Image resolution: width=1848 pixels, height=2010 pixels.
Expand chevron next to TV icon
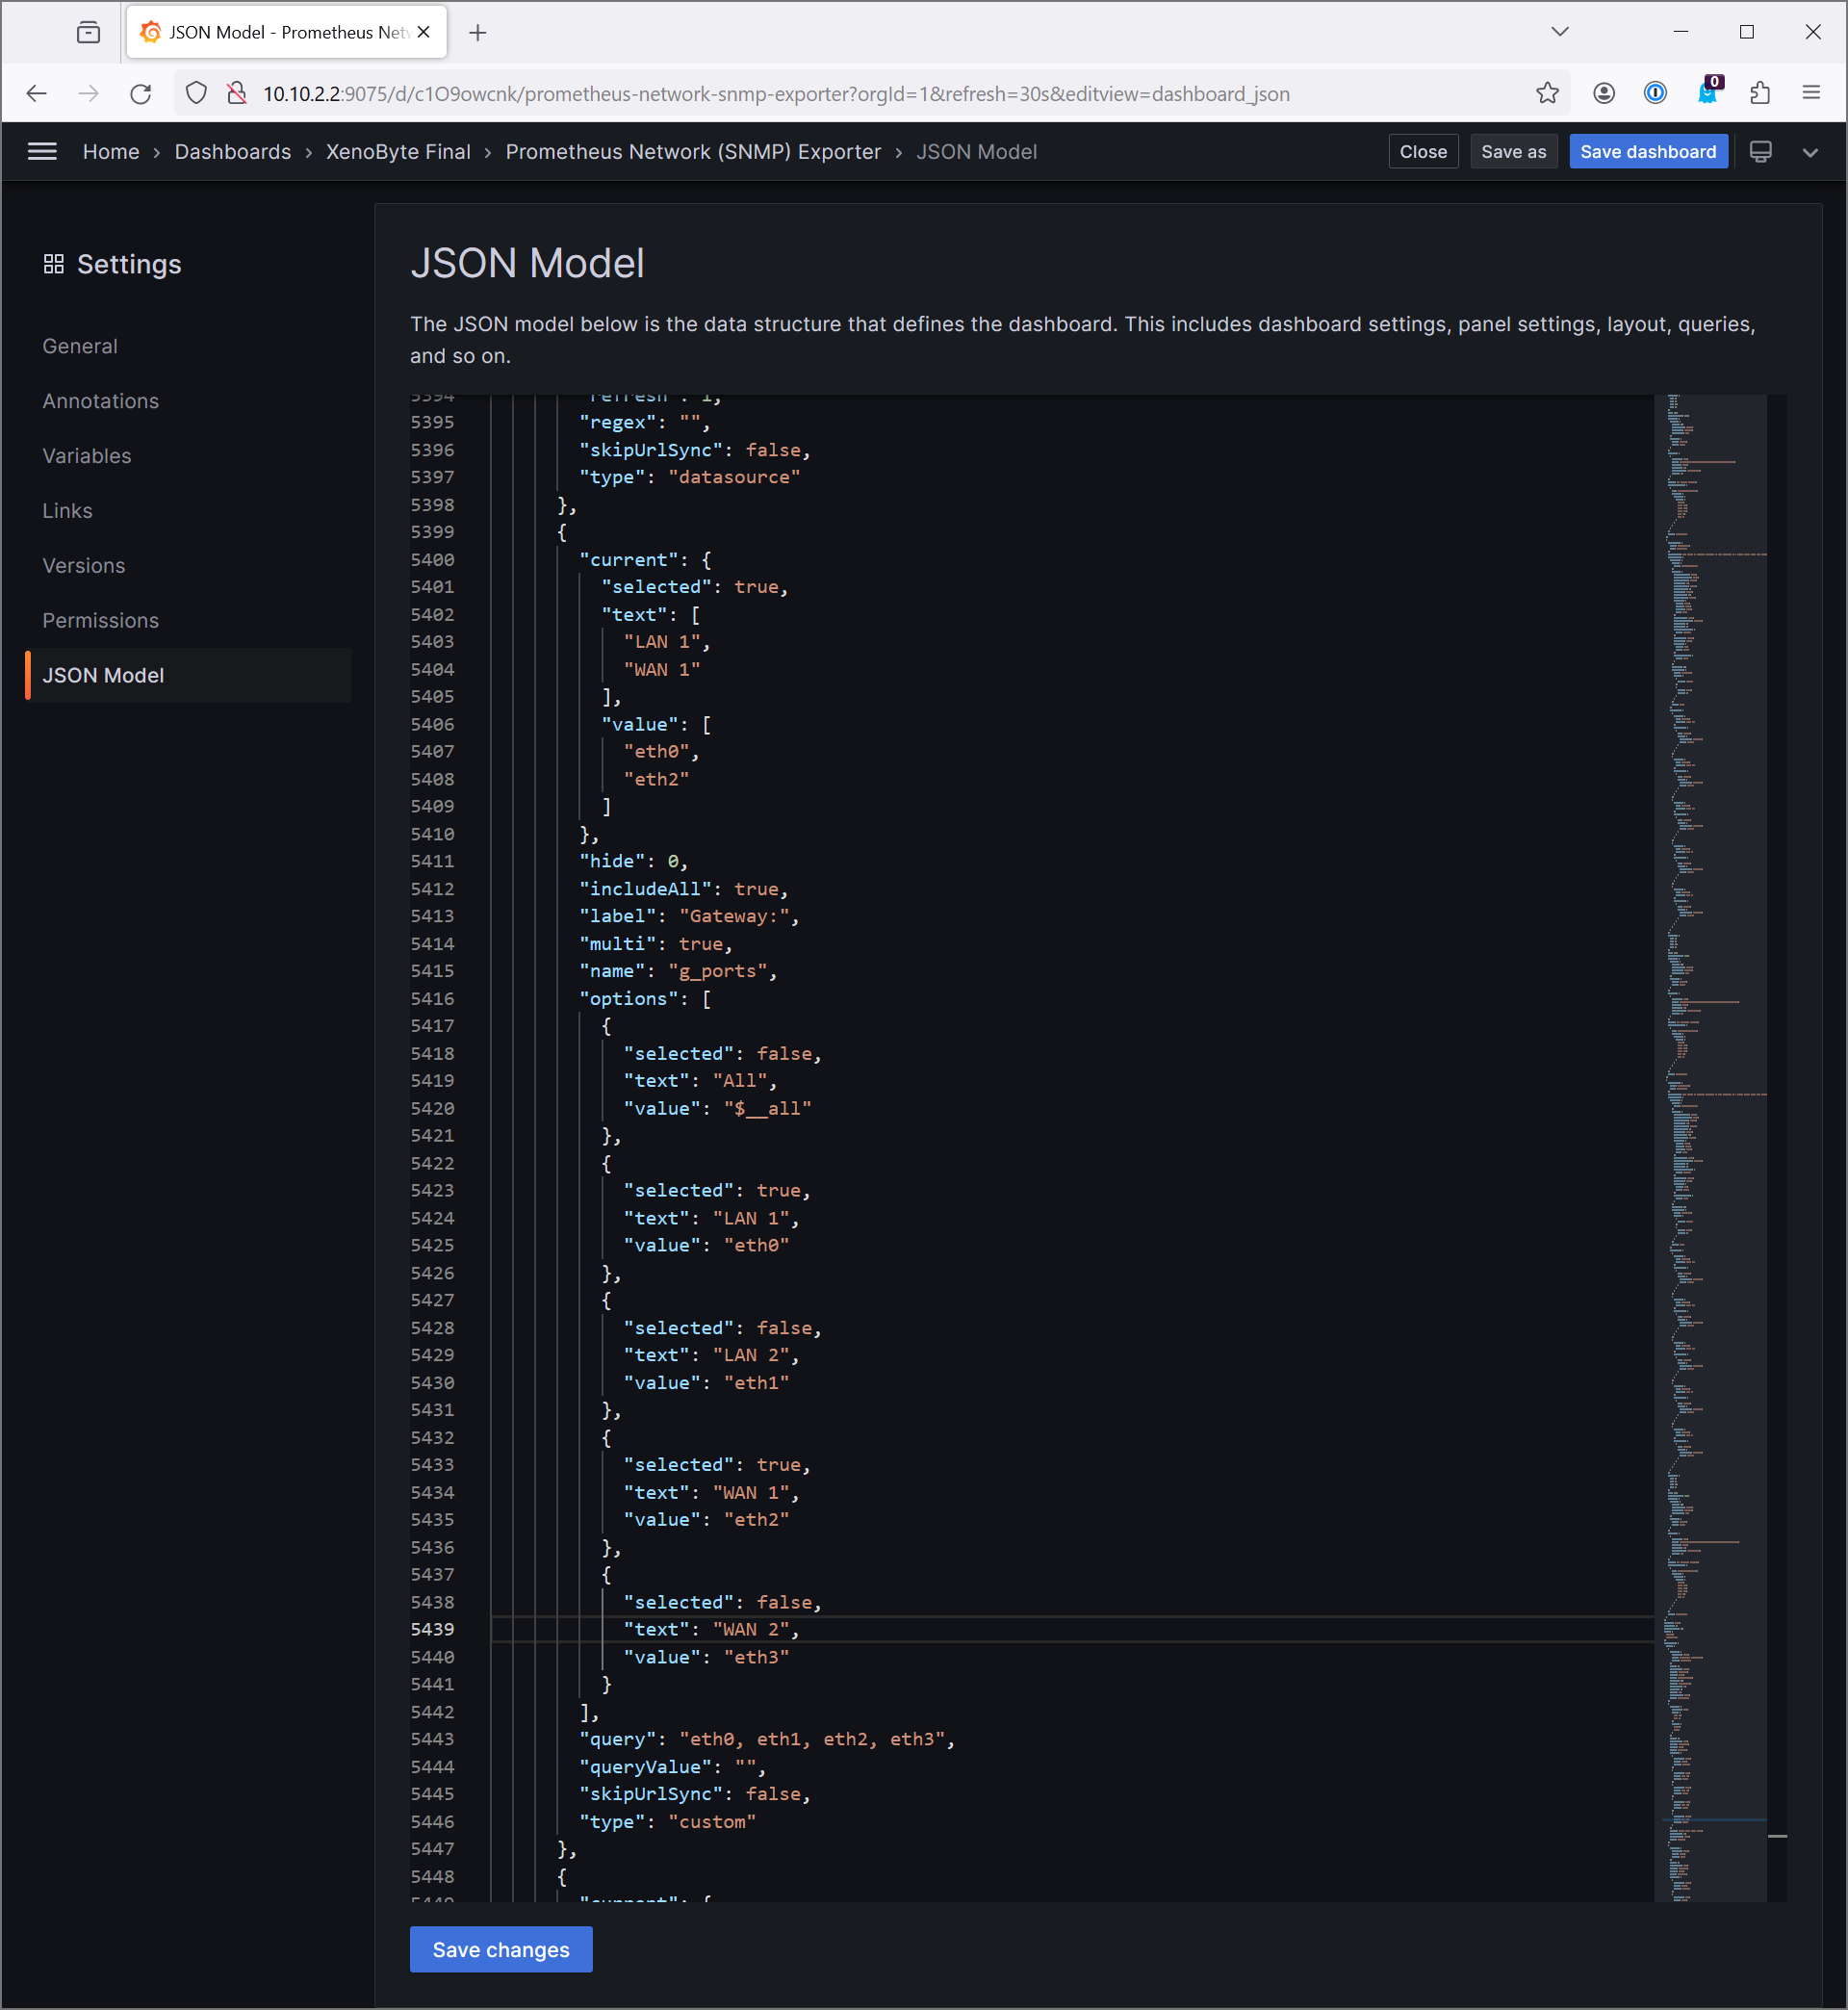pyautogui.click(x=1810, y=153)
